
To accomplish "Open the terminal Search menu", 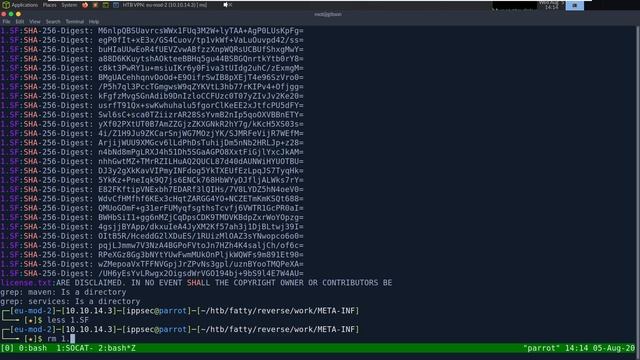I will click(53, 22).
